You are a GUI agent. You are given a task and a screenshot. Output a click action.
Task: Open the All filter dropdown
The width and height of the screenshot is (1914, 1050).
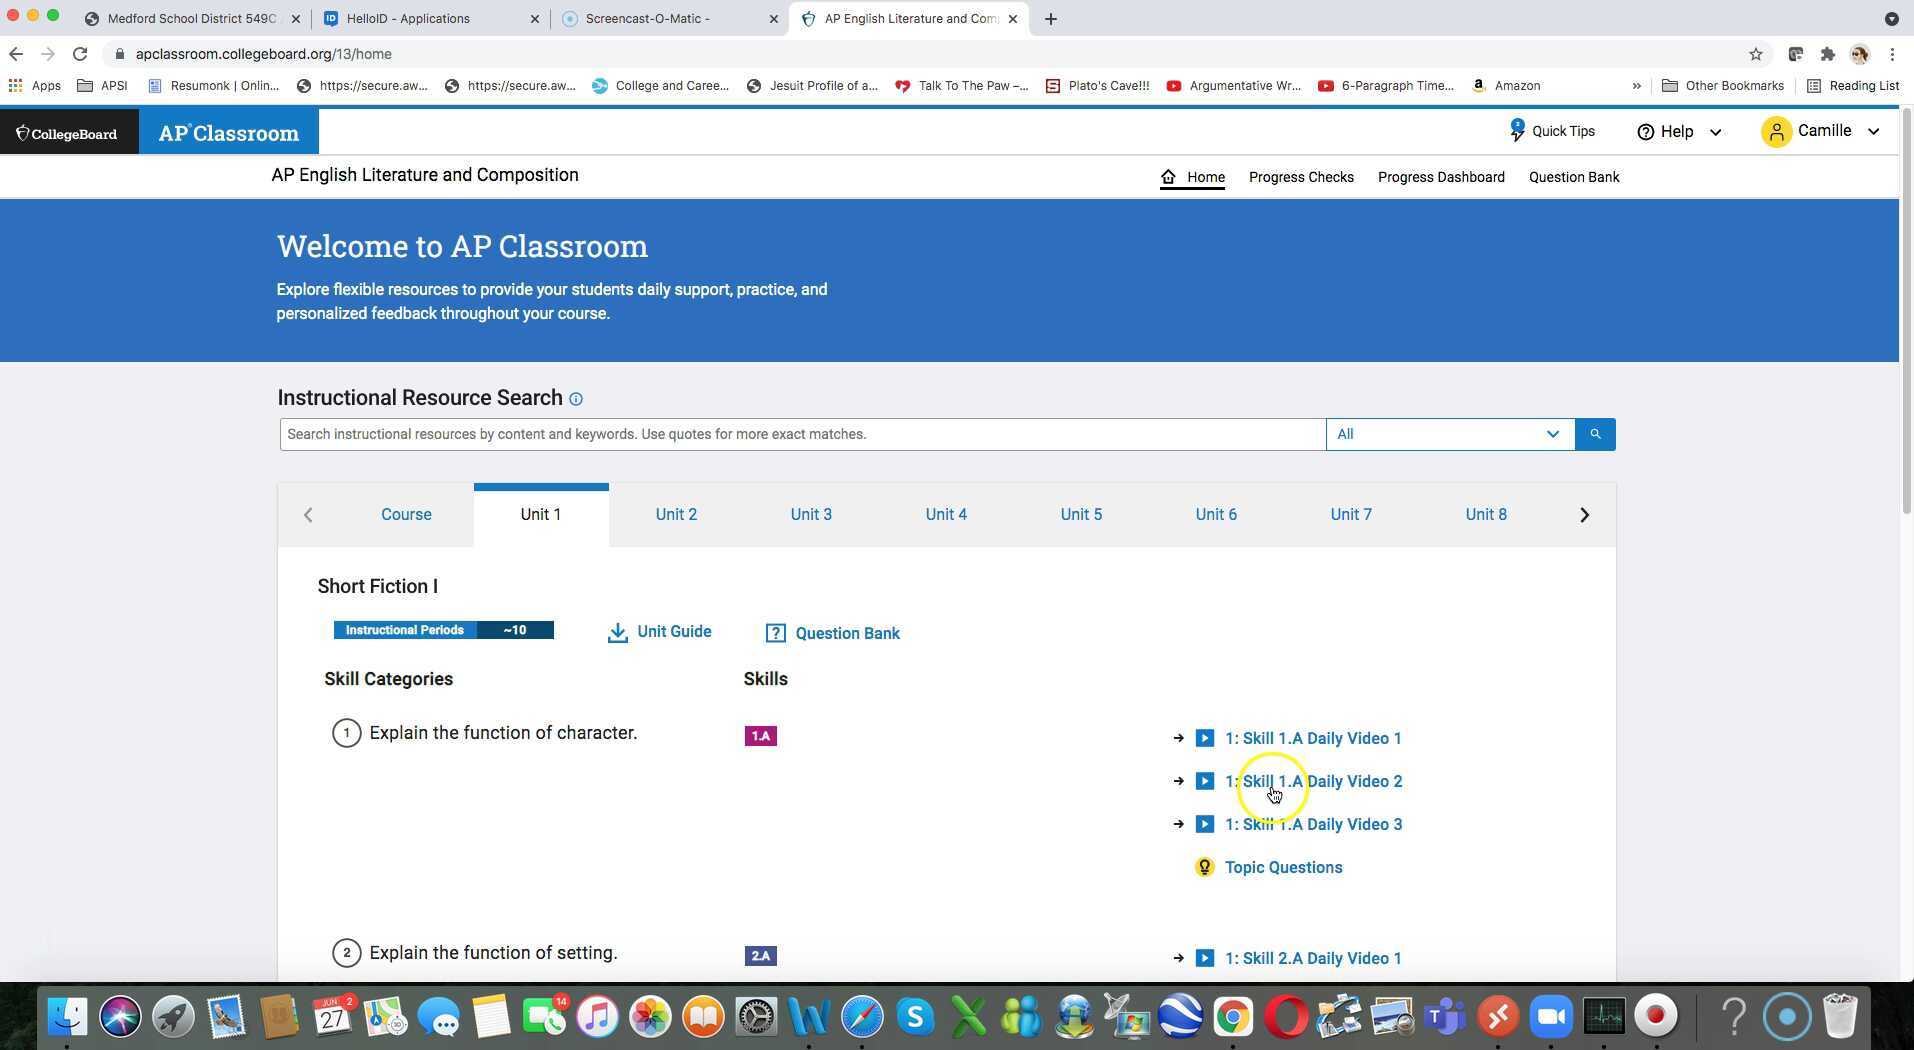coord(1448,434)
